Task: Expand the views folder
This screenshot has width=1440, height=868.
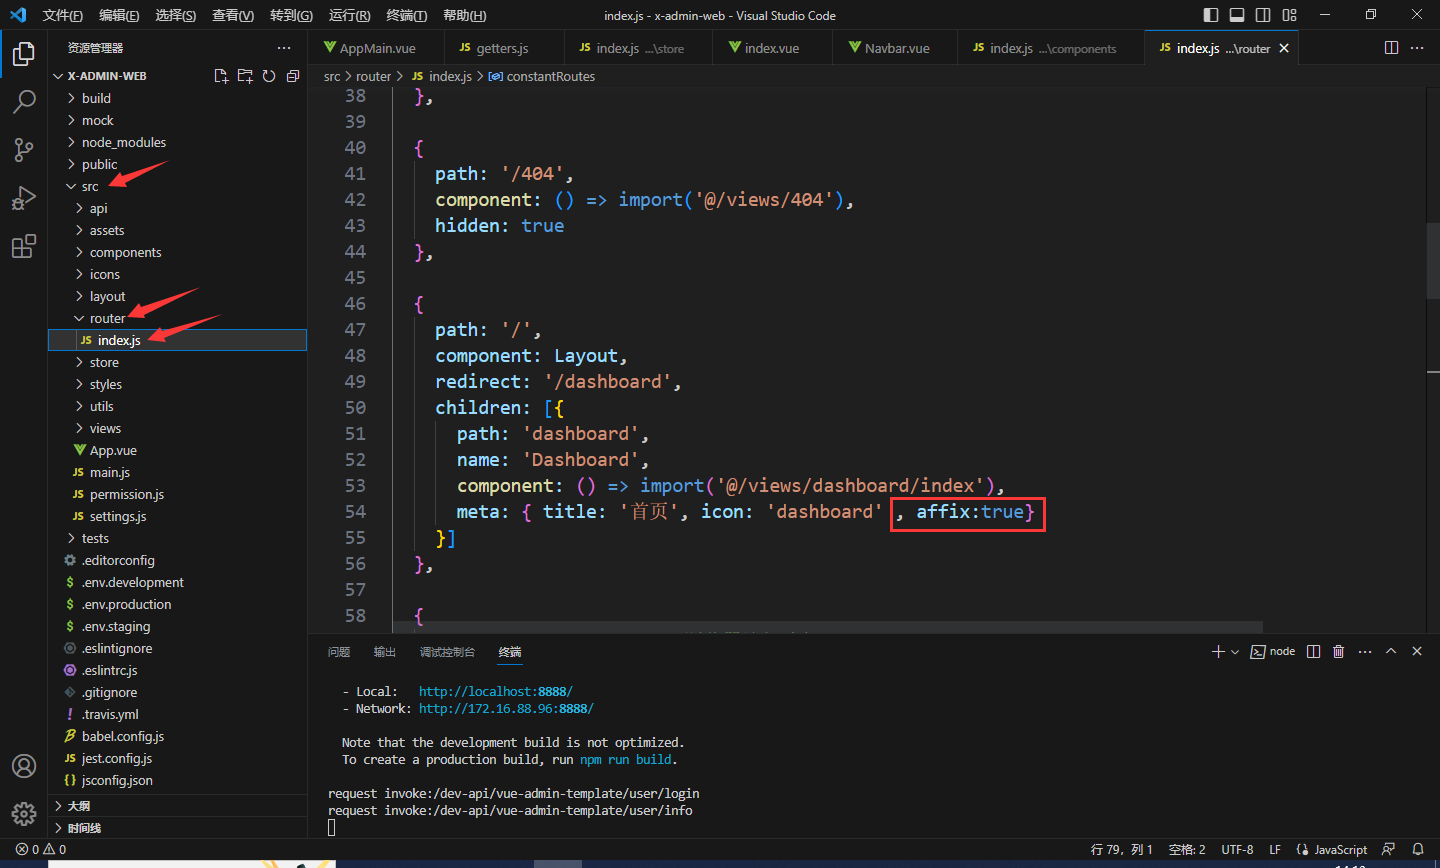Action: click(177, 428)
